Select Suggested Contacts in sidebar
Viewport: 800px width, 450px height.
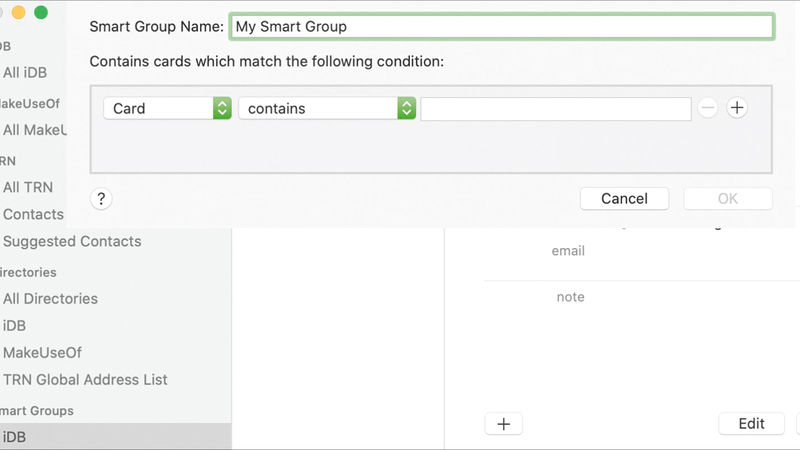72,241
